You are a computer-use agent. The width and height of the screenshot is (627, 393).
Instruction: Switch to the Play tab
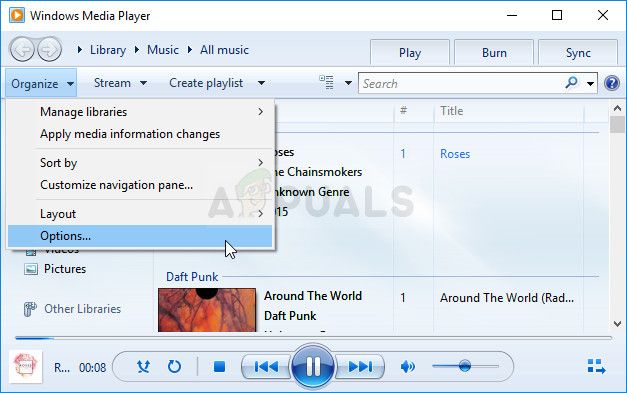coord(410,52)
